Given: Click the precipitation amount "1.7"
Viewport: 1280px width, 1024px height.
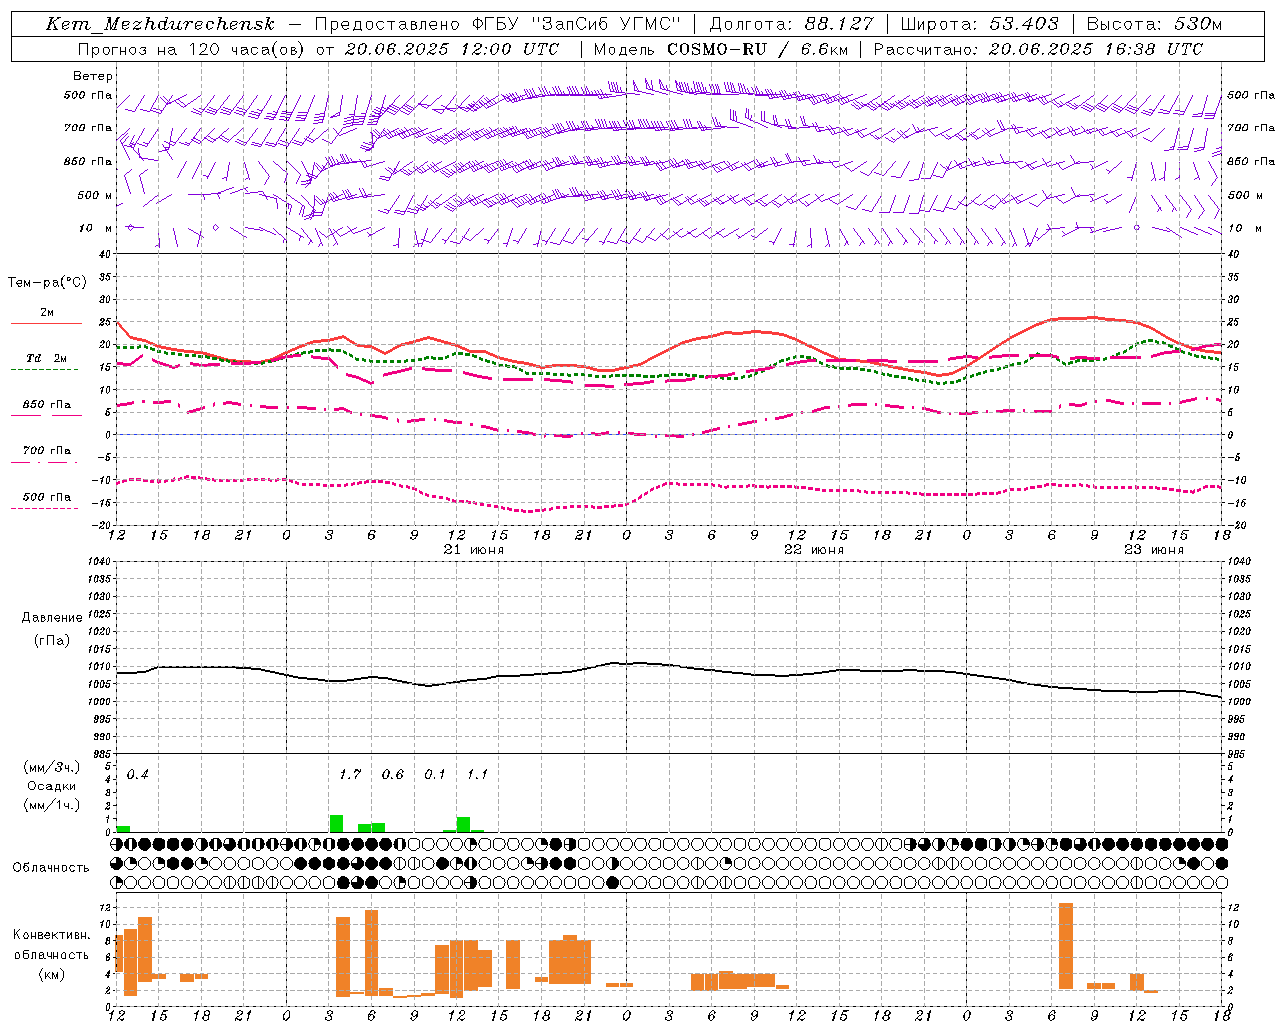Looking at the screenshot, I should pyautogui.click(x=350, y=774).
